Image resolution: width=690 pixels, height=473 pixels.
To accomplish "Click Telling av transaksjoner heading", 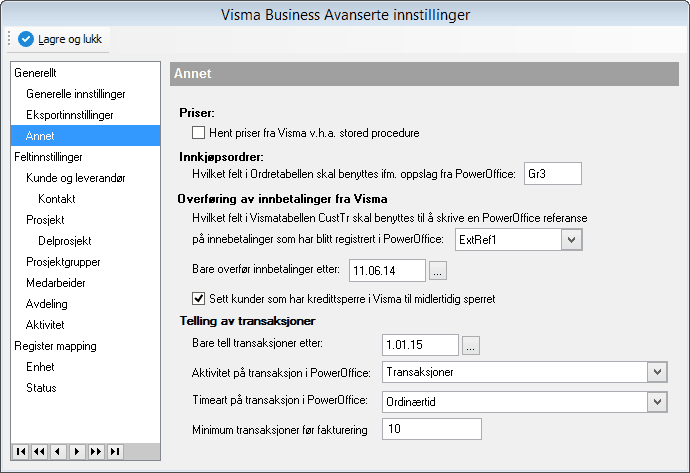I will (x=247, y=321).
